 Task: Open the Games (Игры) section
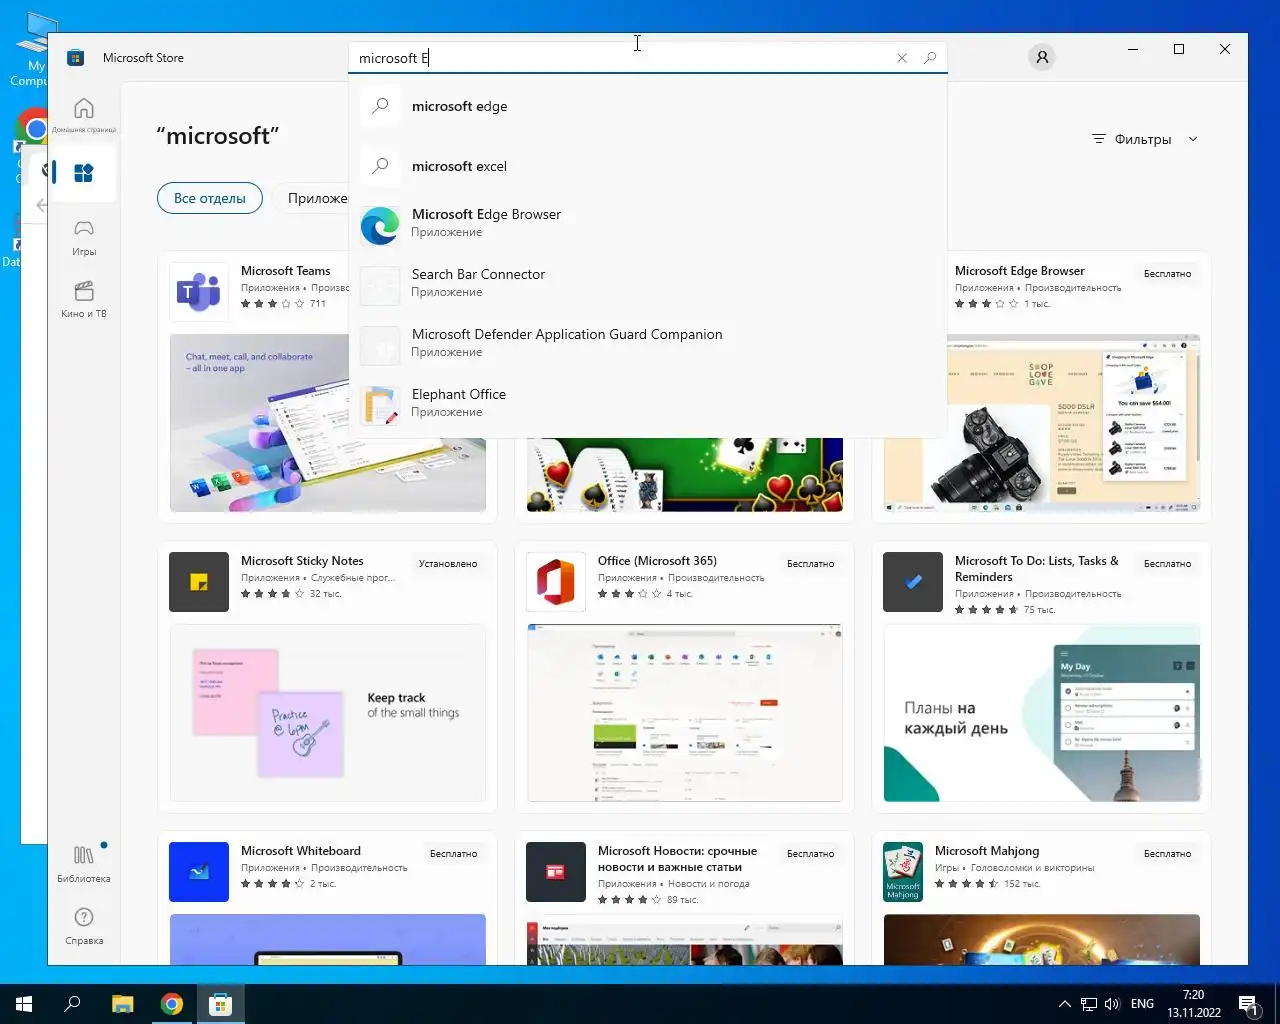click(84, 238)
